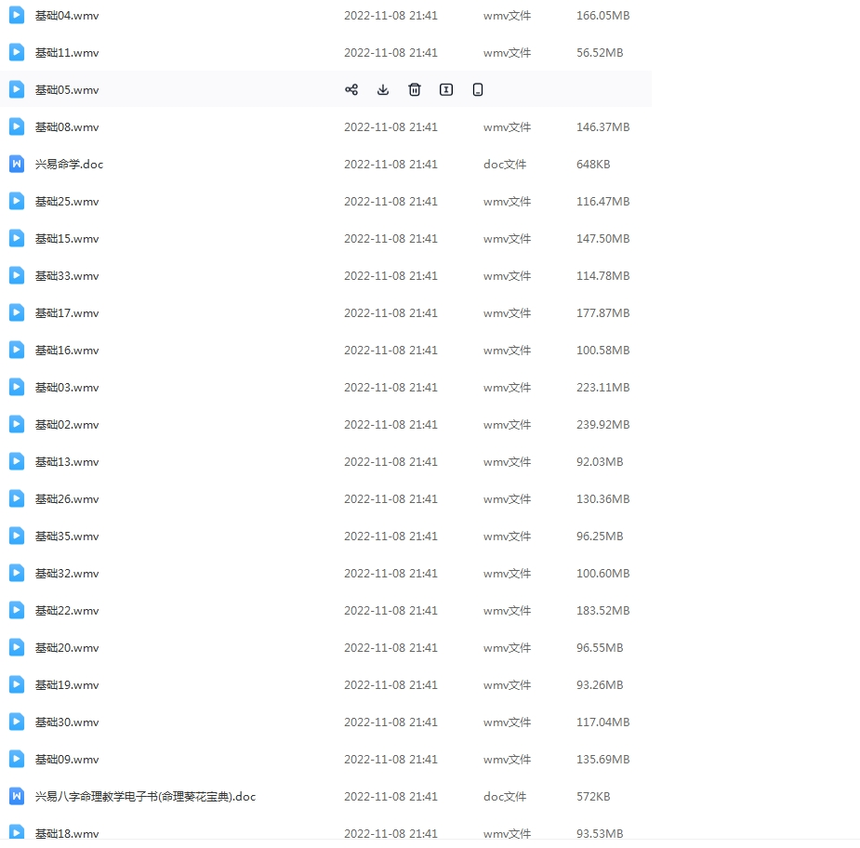Screen dimensions: 860x848
Task: Click the size value 166.05MB
Action: click(603, 16)
